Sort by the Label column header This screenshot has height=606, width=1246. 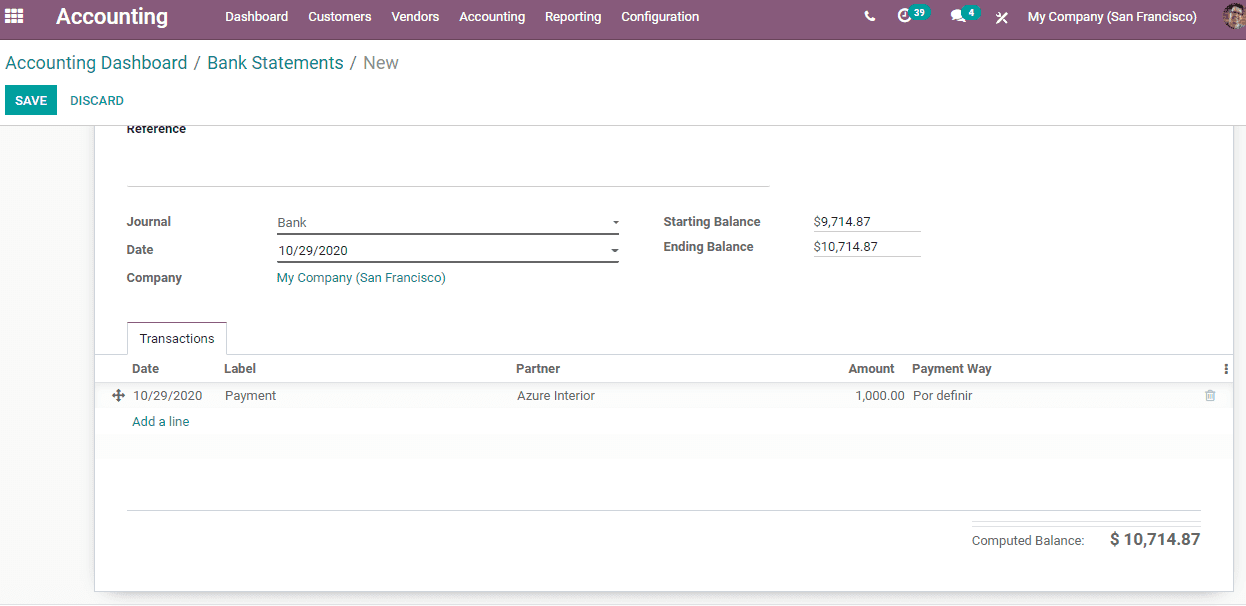[x=240, y=369]
